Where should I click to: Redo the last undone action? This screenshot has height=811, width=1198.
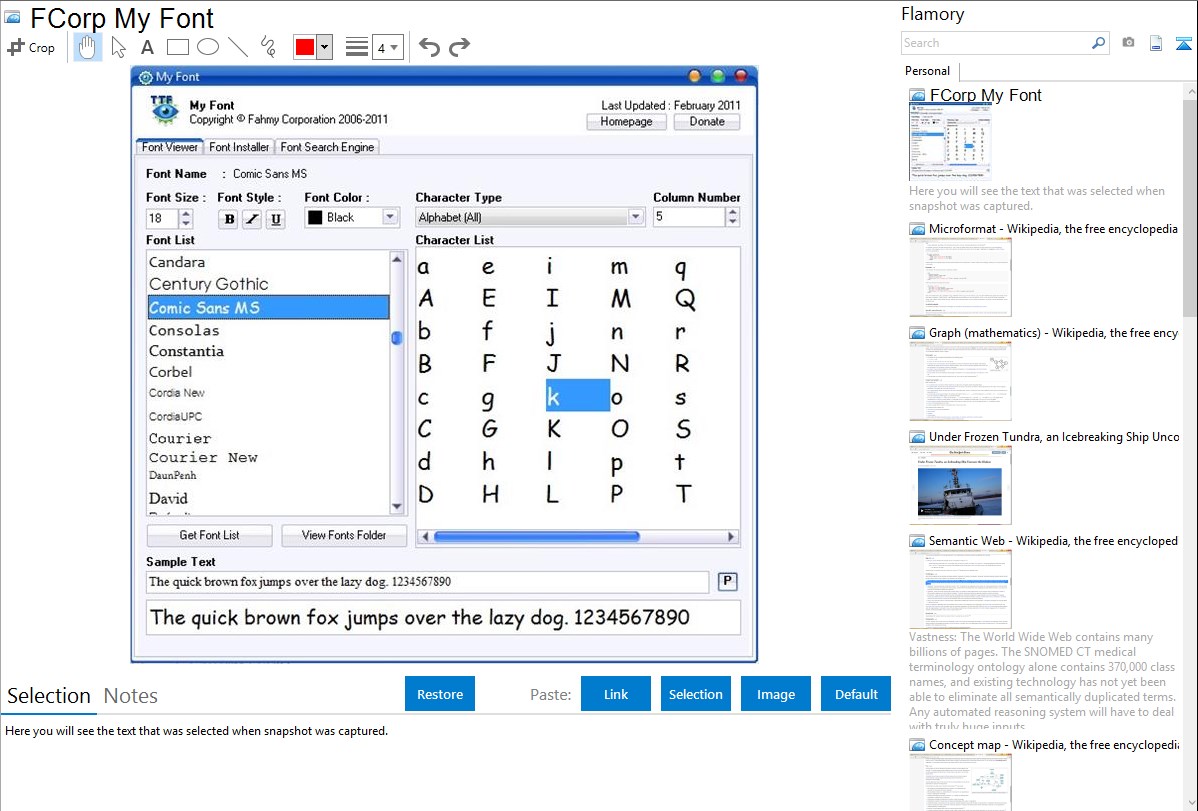point(459,47)
